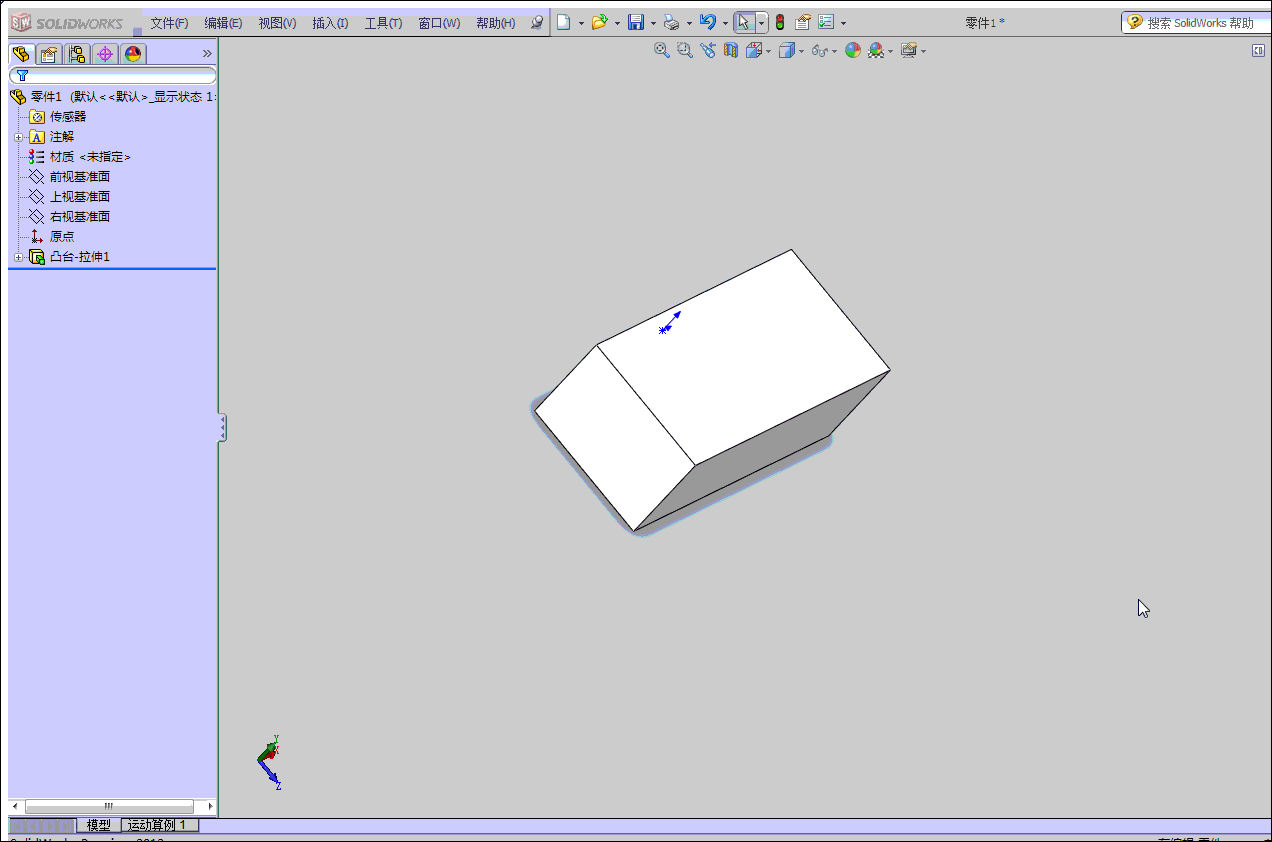Screen dimensions: 1272x842
Task: Click the Undo arrow icon
Action: tap(708, 22)
